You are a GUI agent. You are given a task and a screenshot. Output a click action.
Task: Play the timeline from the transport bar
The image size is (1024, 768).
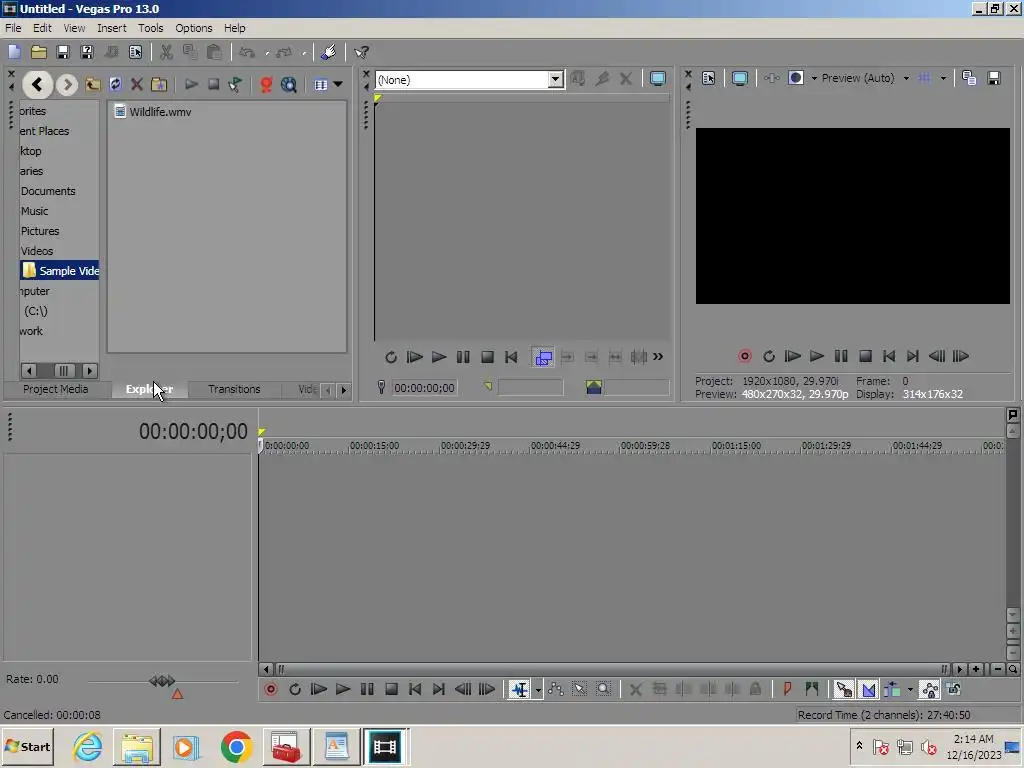pyautogui.click(x=343, y=690)
